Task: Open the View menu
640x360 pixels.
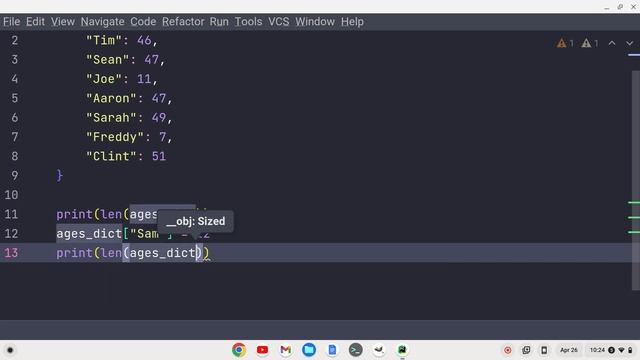Action: point(62,22)
